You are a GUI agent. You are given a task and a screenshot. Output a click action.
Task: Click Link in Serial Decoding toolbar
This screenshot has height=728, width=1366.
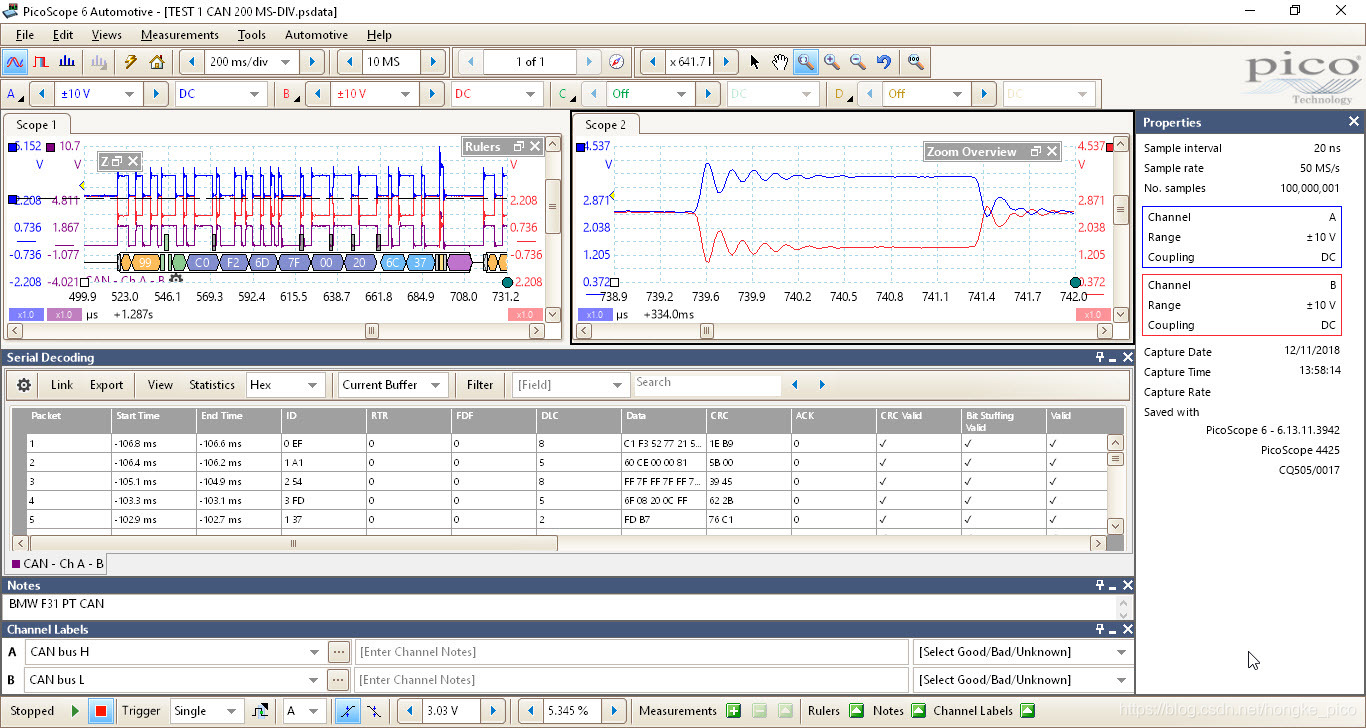[x=62, y=385]
